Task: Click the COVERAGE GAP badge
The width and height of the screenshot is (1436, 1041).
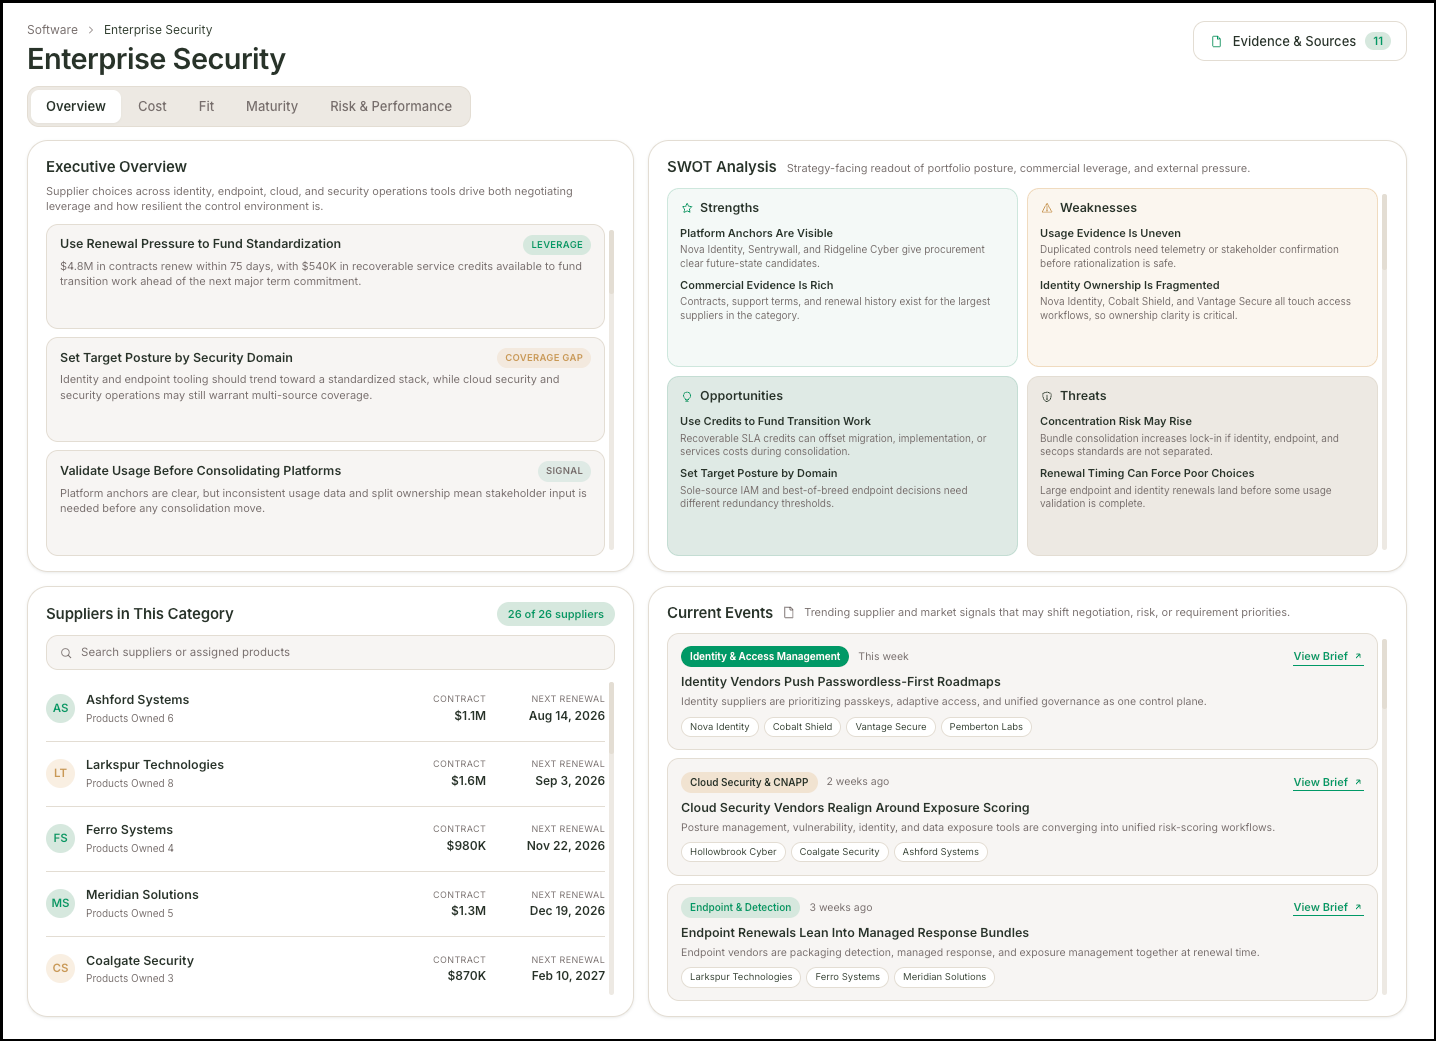Action: [x=544, y=358]
